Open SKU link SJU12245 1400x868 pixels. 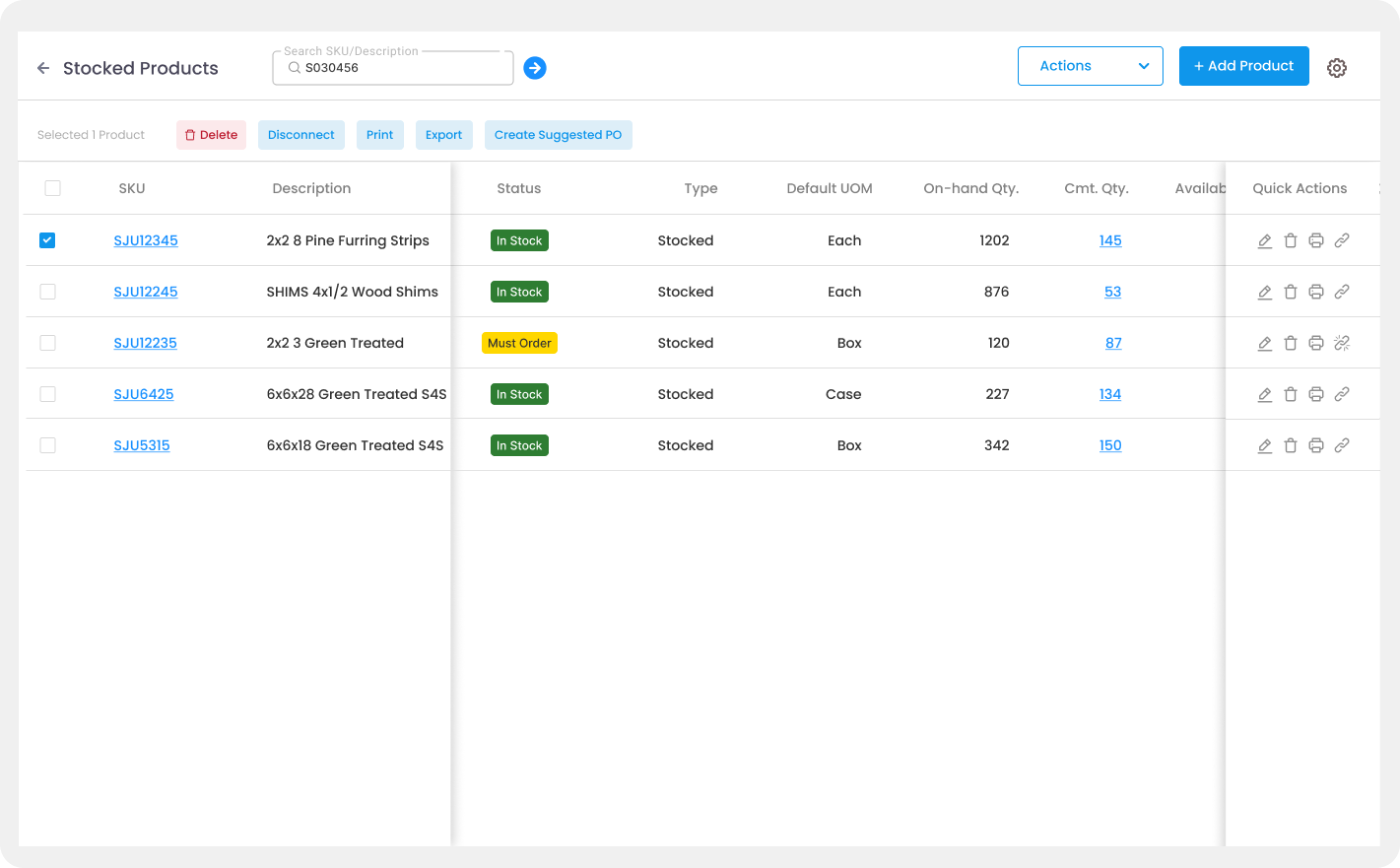[146, 292]
